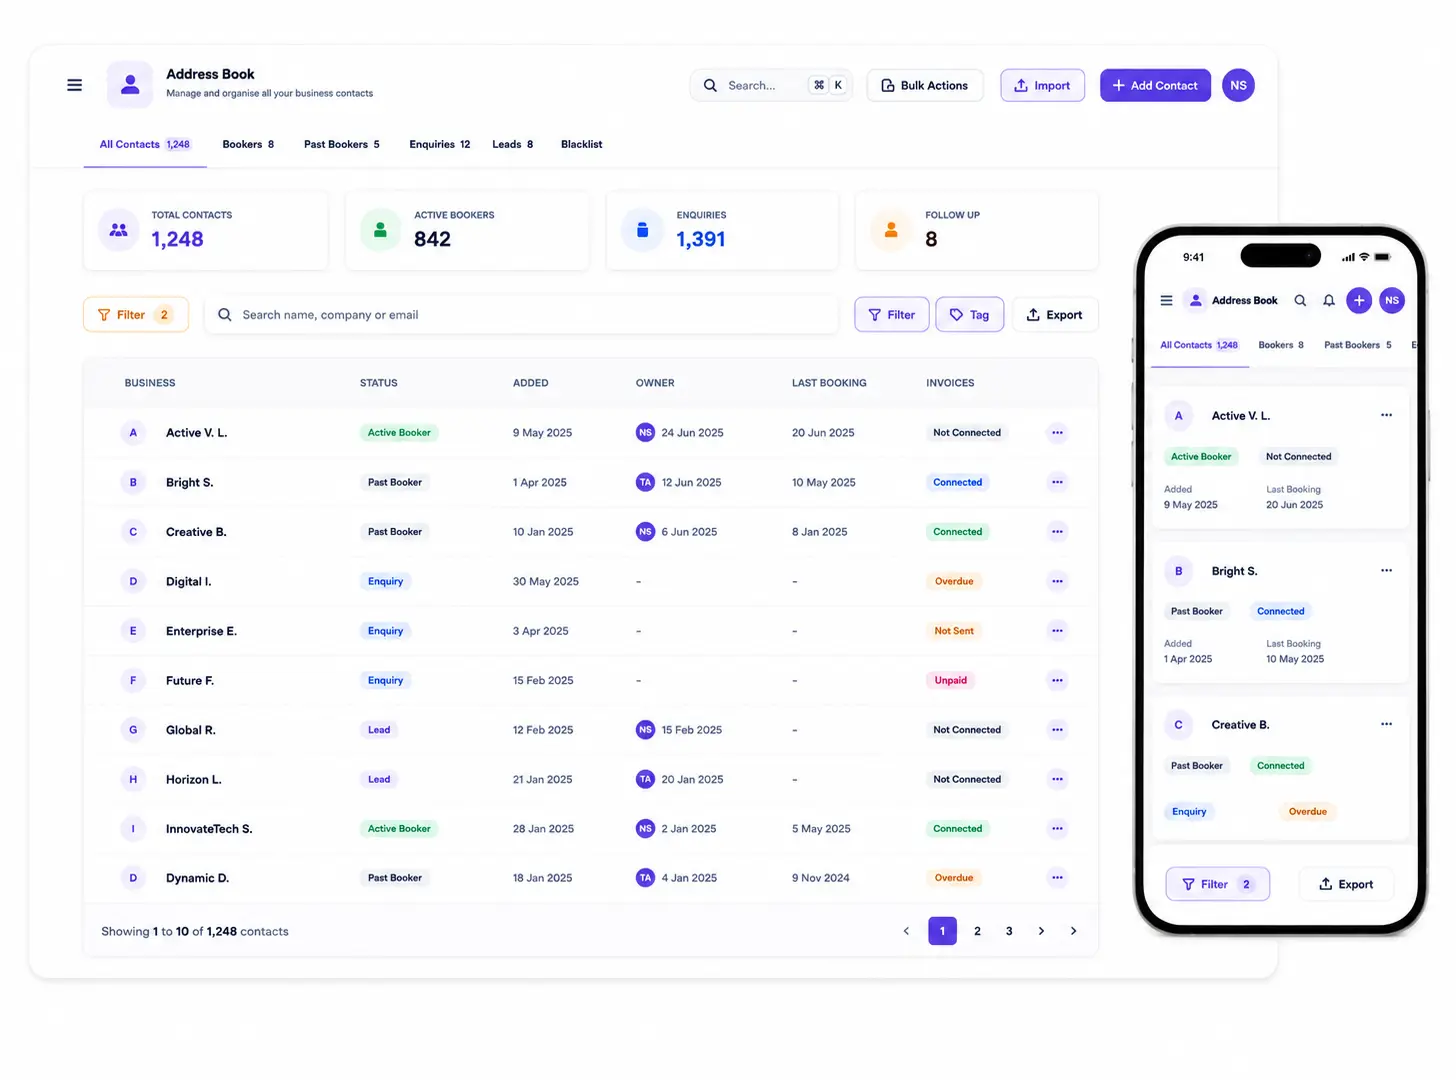
Task: Open the hamburger menu in desktop header
Action: coord(74,85)
